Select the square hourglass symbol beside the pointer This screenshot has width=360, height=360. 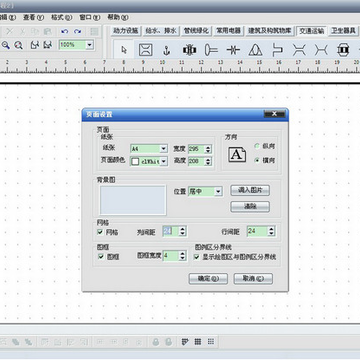[146, 50]
